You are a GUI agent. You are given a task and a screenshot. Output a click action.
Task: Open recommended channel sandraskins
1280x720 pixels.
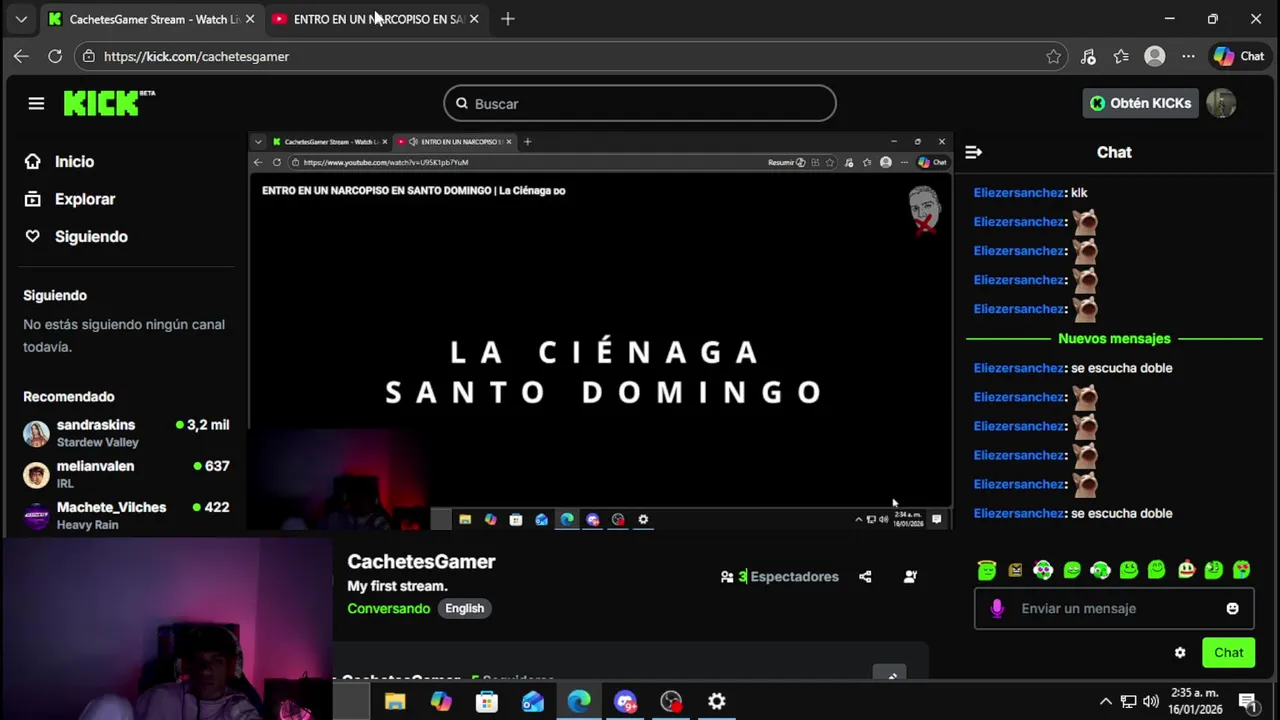126,433
